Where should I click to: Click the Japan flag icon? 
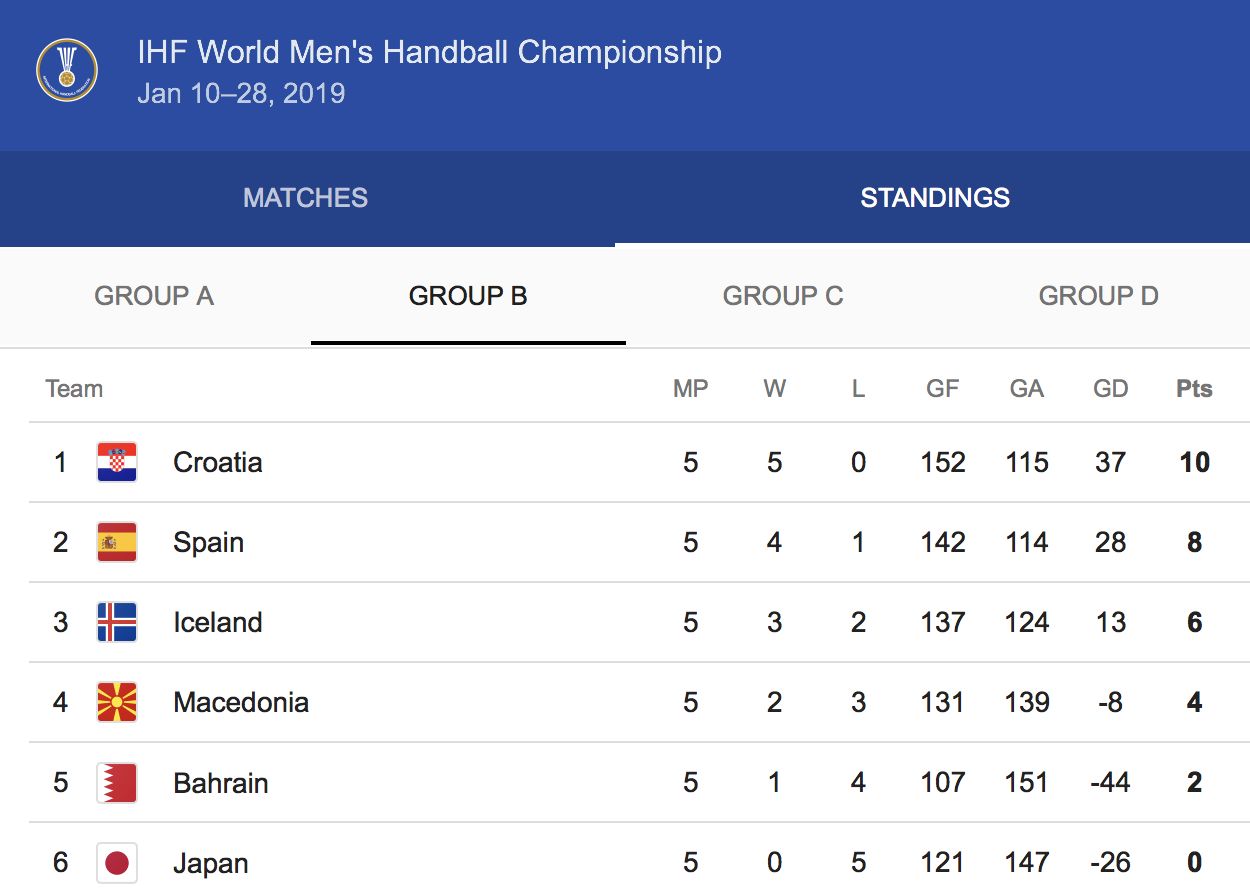(117, 863)
